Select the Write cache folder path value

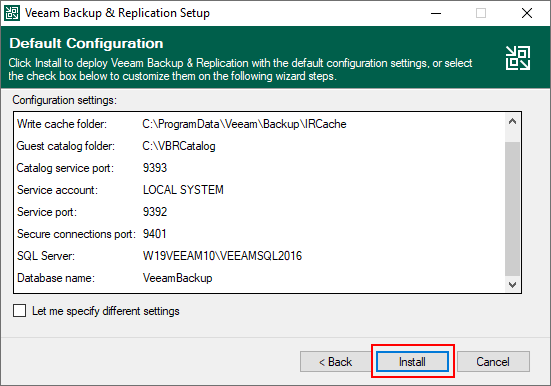(244, 124)
